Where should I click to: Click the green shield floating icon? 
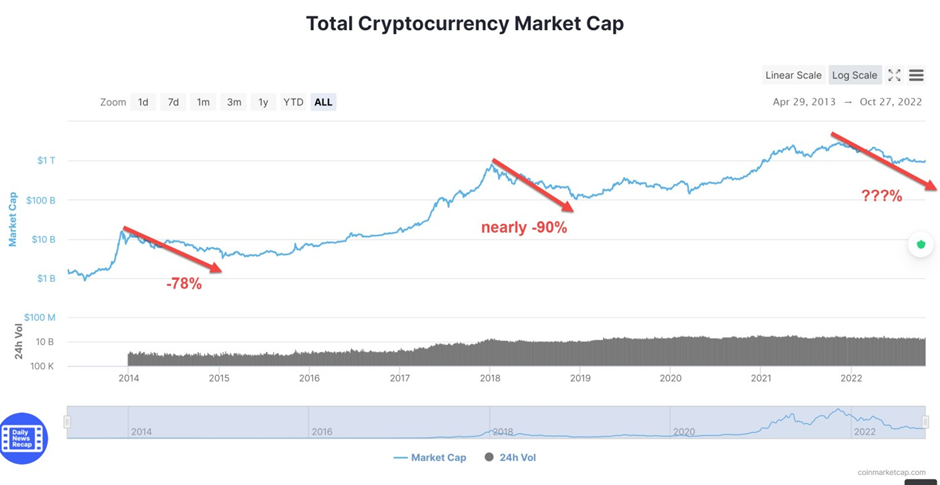pos(921,244)
